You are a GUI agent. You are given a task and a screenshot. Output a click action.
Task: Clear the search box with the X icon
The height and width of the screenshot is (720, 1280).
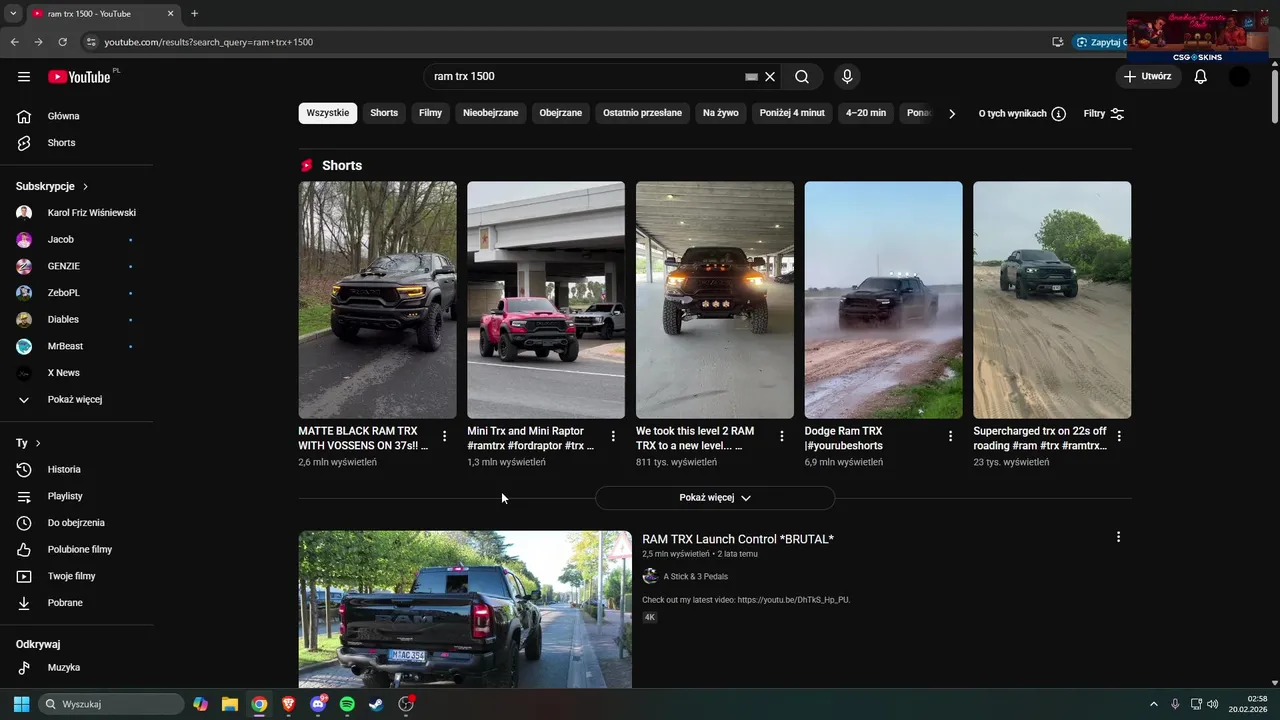770,77
